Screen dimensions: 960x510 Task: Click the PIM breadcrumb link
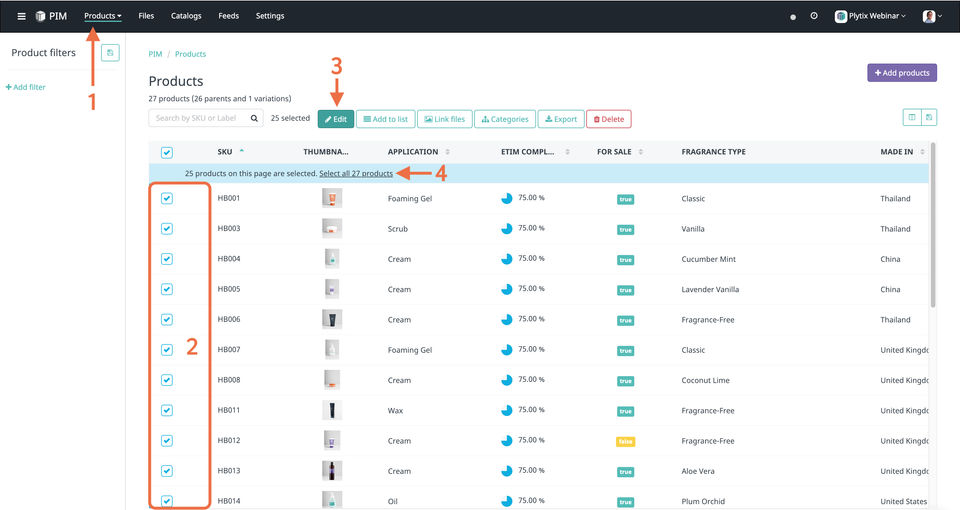tap(156, 54)
